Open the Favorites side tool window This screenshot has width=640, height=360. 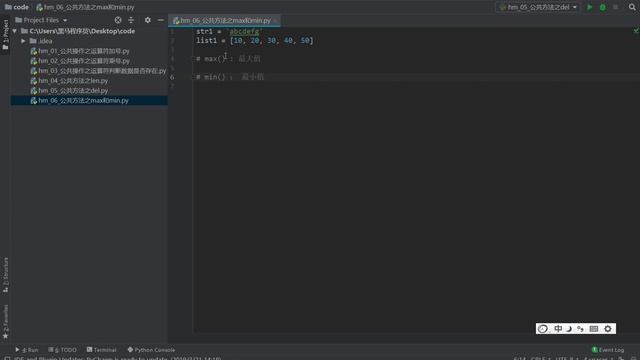(x=5, y=322)
